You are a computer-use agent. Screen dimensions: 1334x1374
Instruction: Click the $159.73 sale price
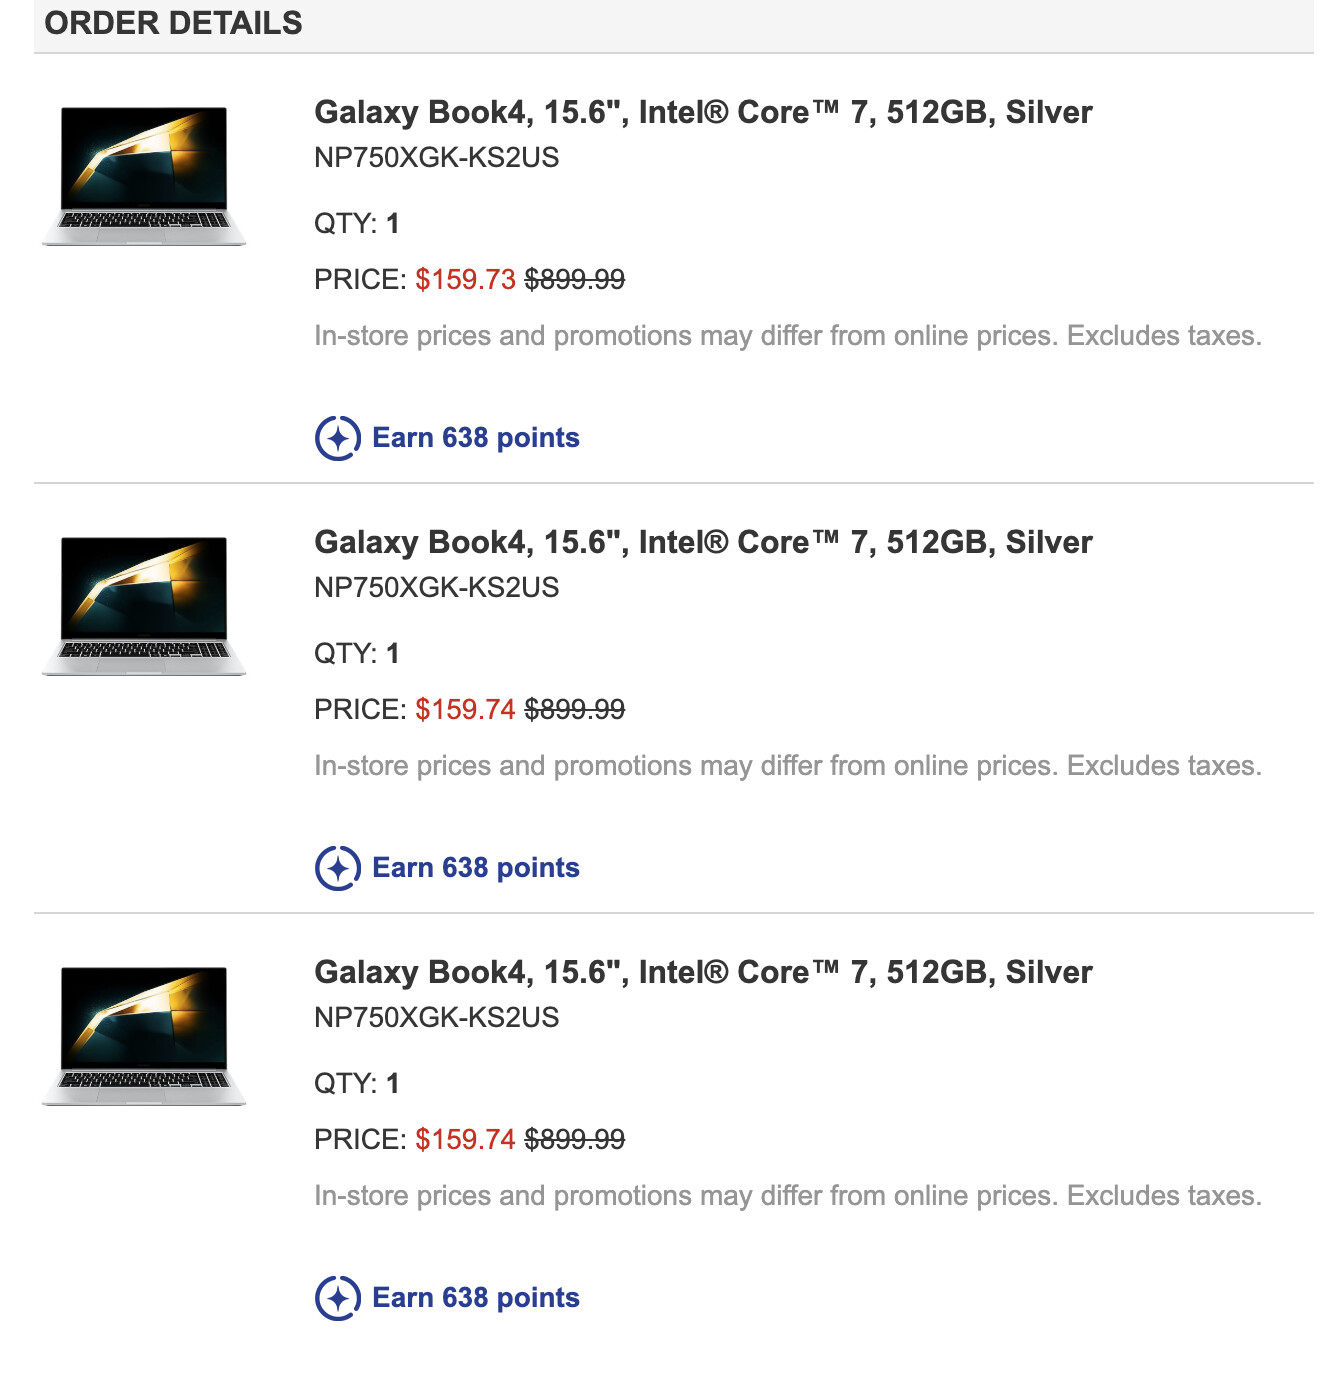(x=465, y=279)
